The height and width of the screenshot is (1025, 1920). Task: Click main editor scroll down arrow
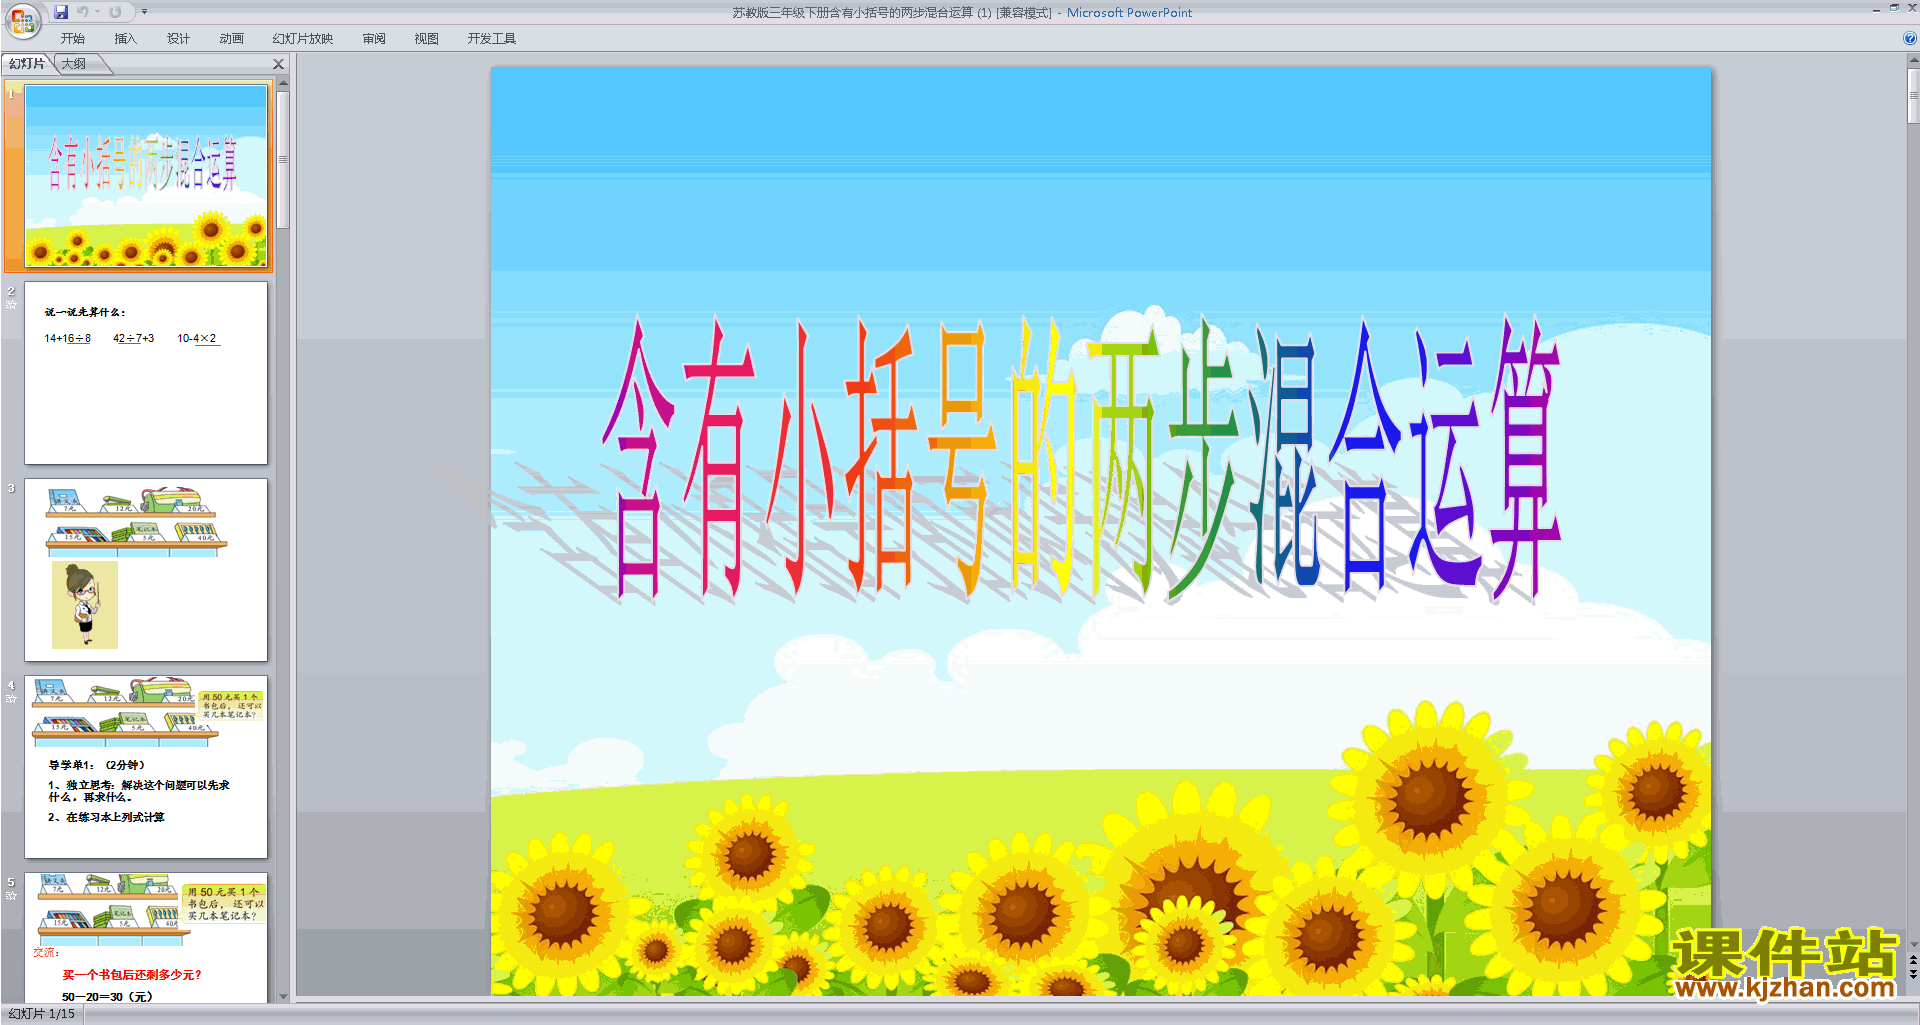(x=1914, y=943)
